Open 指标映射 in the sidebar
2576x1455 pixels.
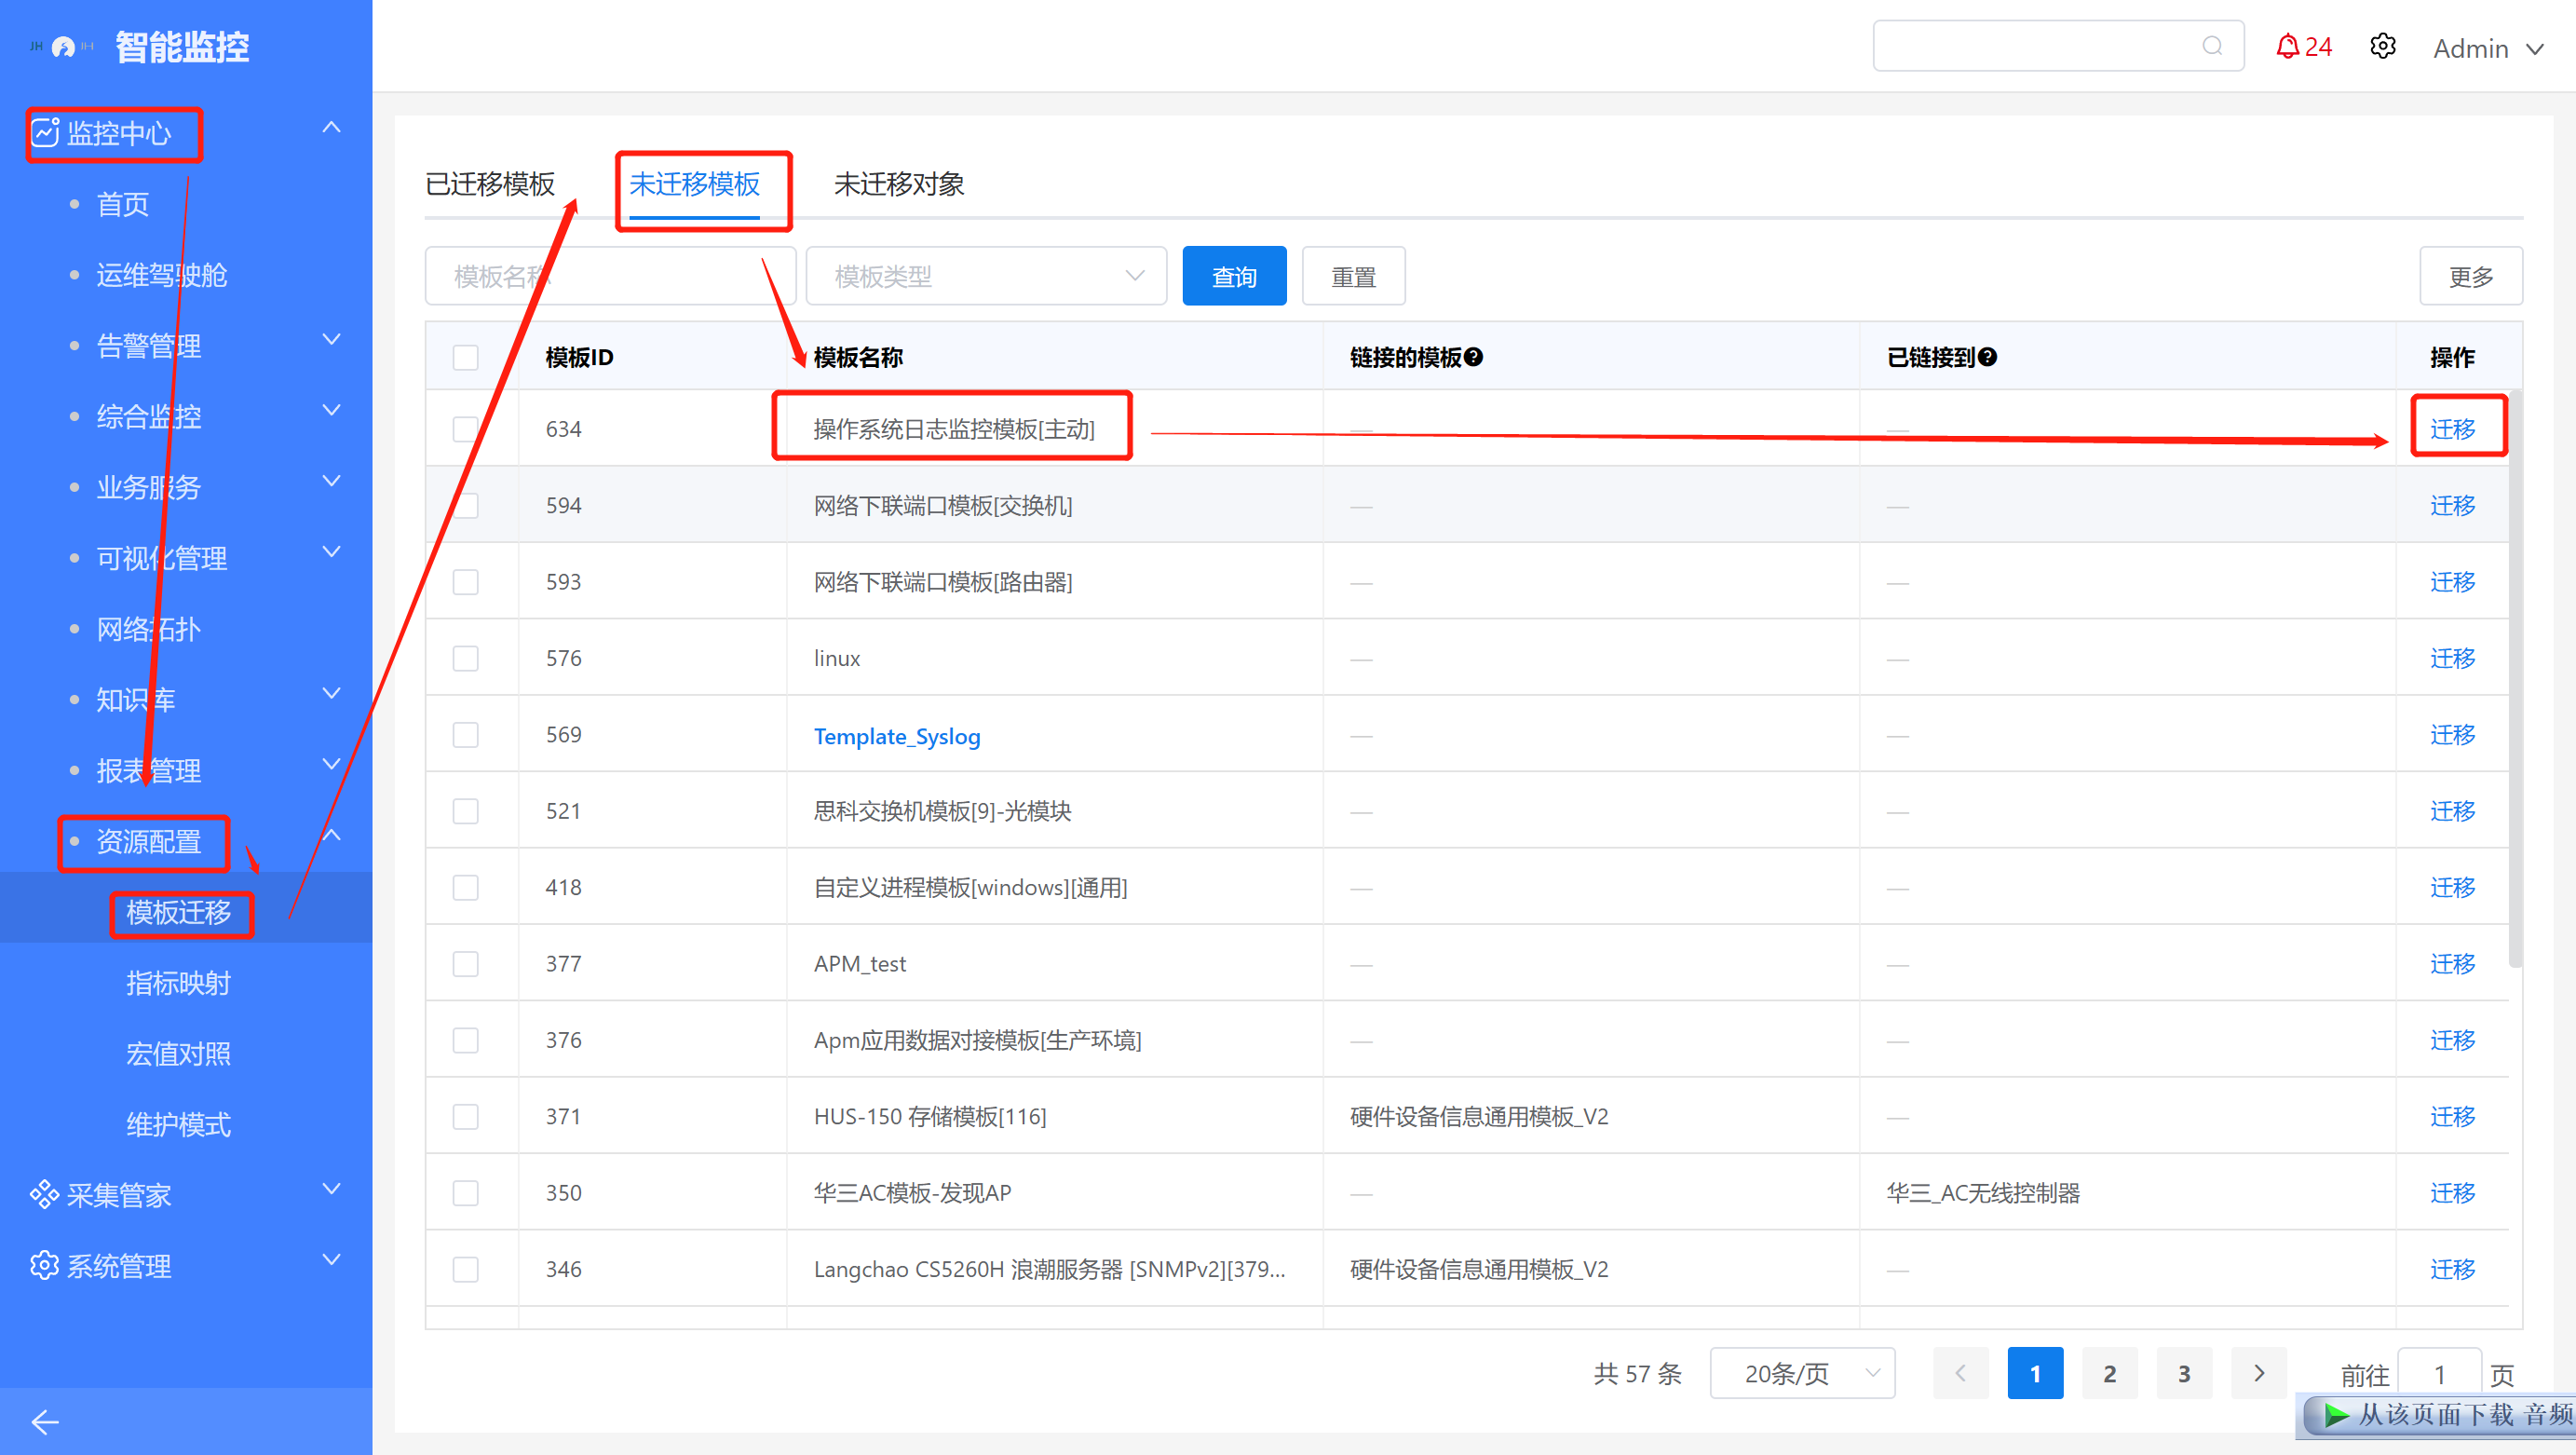179,983
